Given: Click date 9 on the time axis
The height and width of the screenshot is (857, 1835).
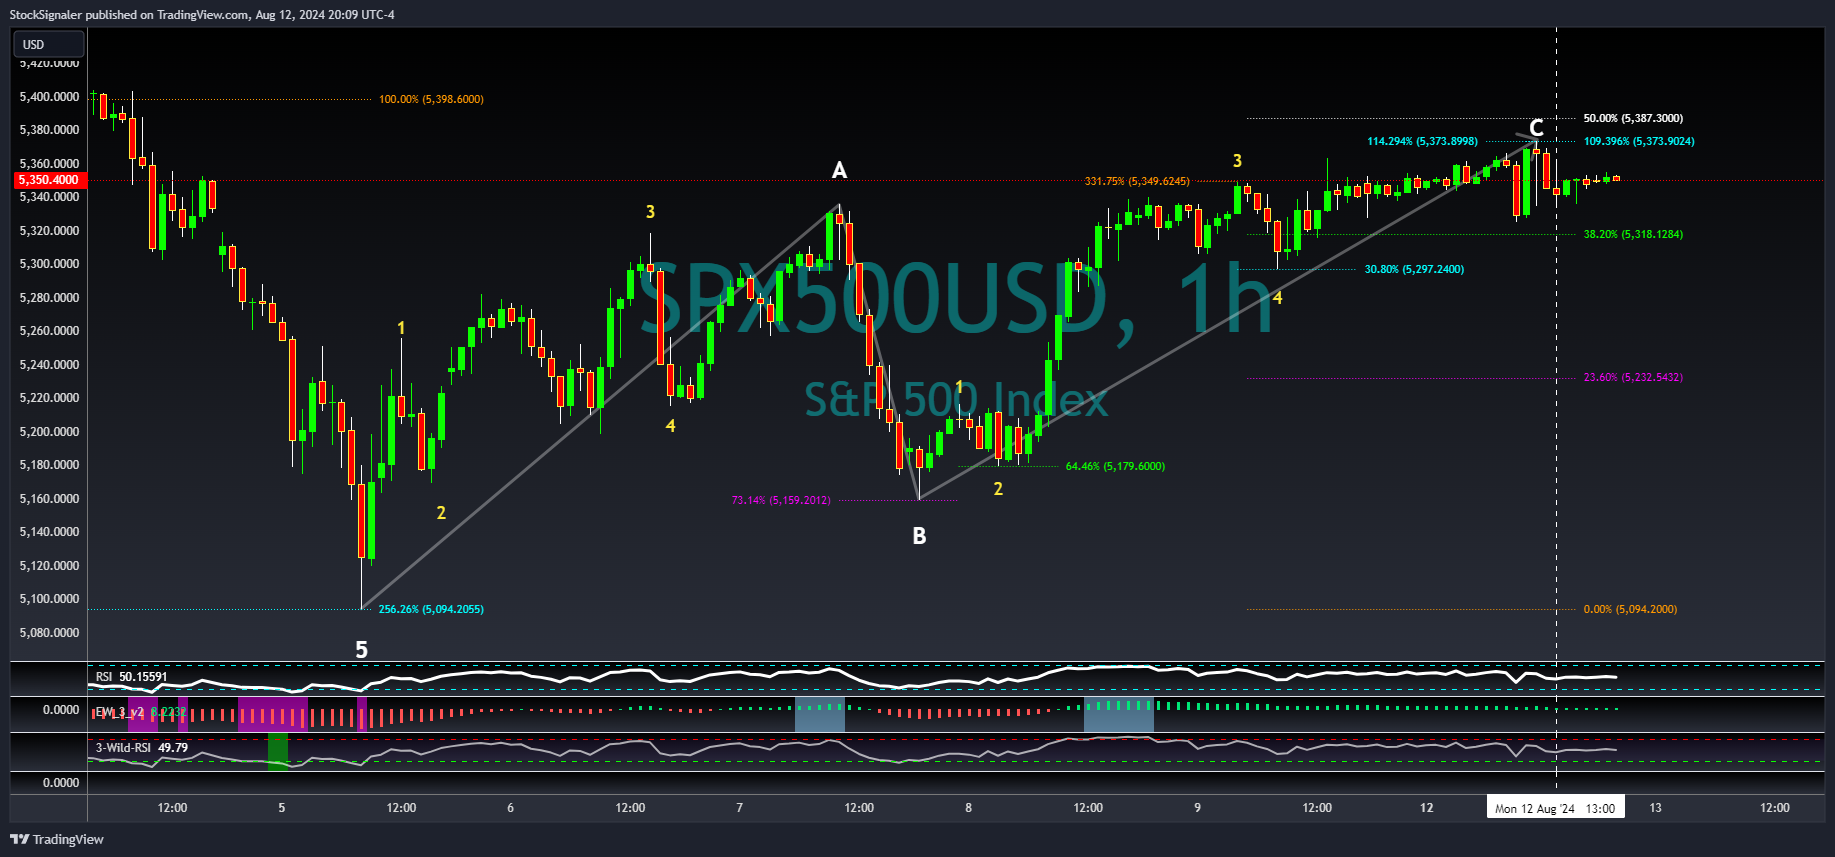Looking at the screenshot, I should 1198,808.
